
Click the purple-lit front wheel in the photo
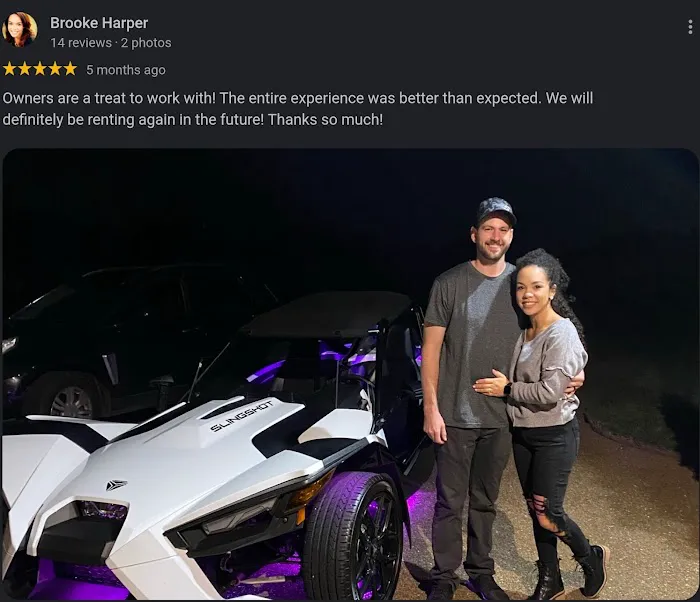(353, 537)
